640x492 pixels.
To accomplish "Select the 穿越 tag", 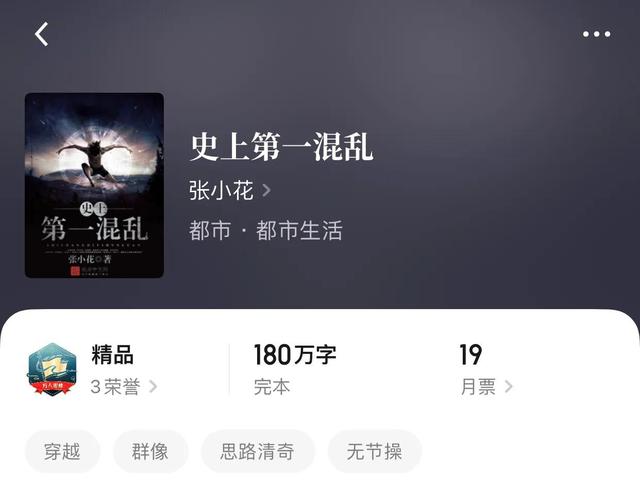I will click(x=62, y=452).
